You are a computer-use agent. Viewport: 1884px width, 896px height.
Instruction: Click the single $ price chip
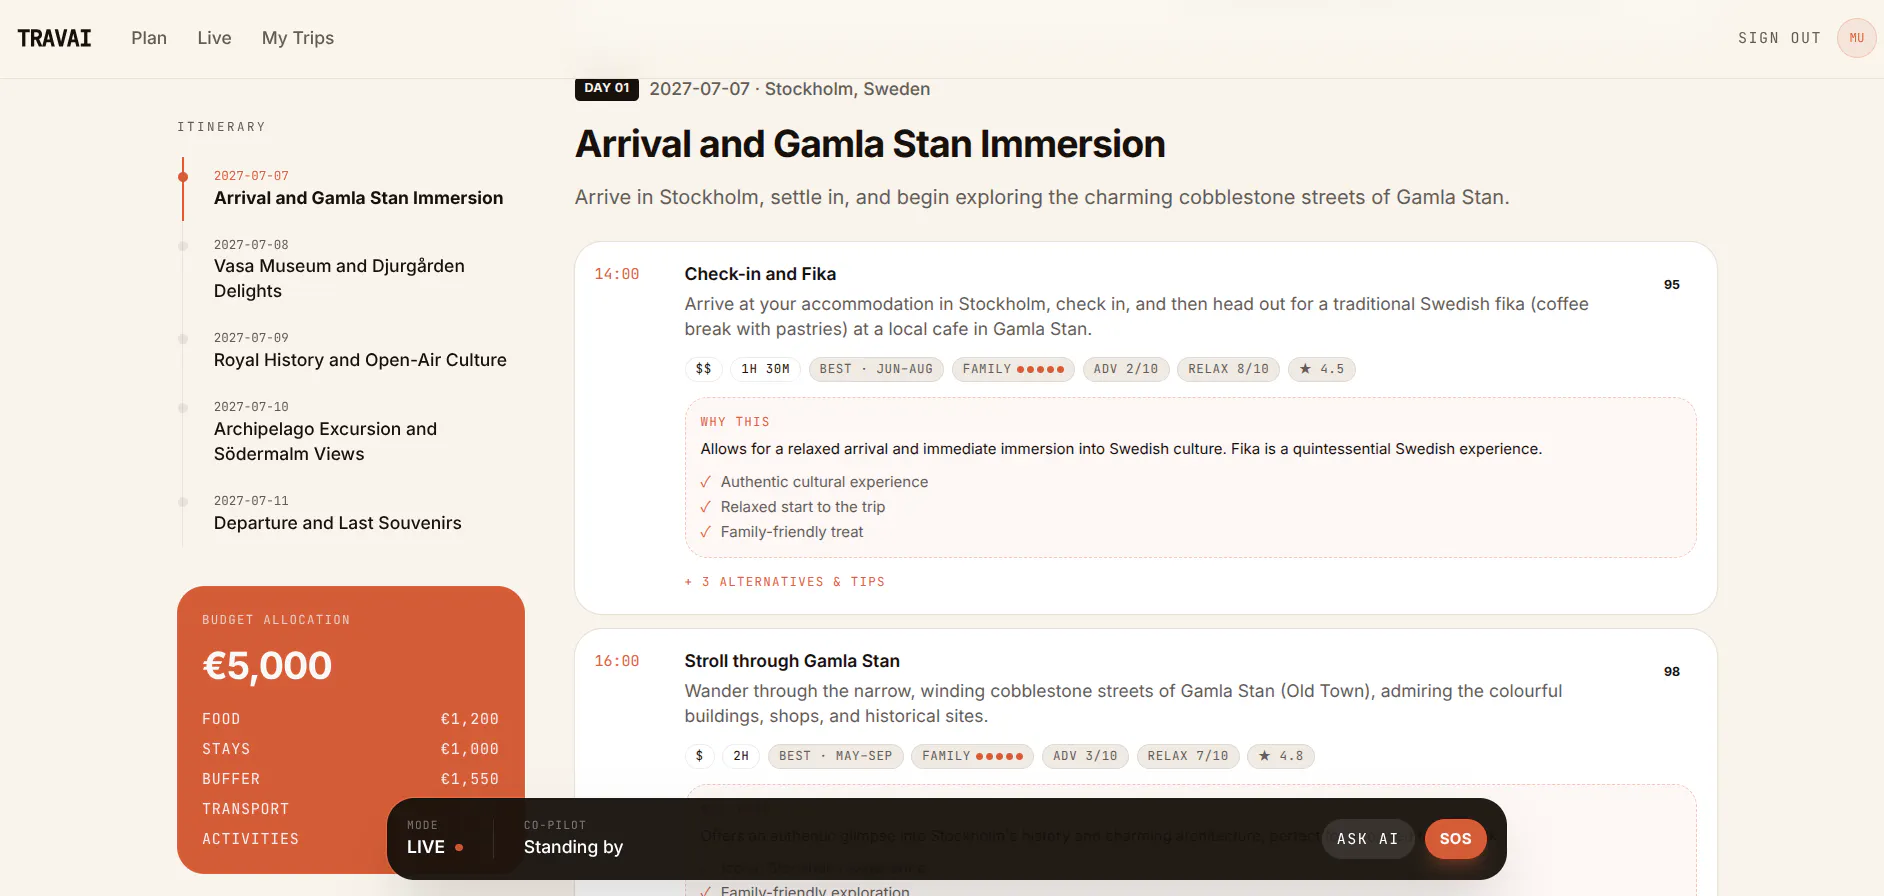[699, 756]
